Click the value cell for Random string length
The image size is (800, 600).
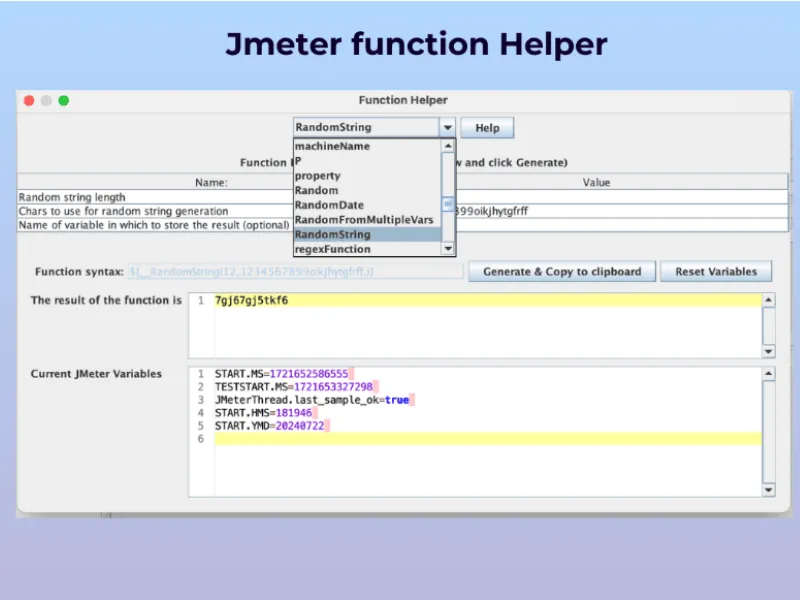[x=621, y=197]
